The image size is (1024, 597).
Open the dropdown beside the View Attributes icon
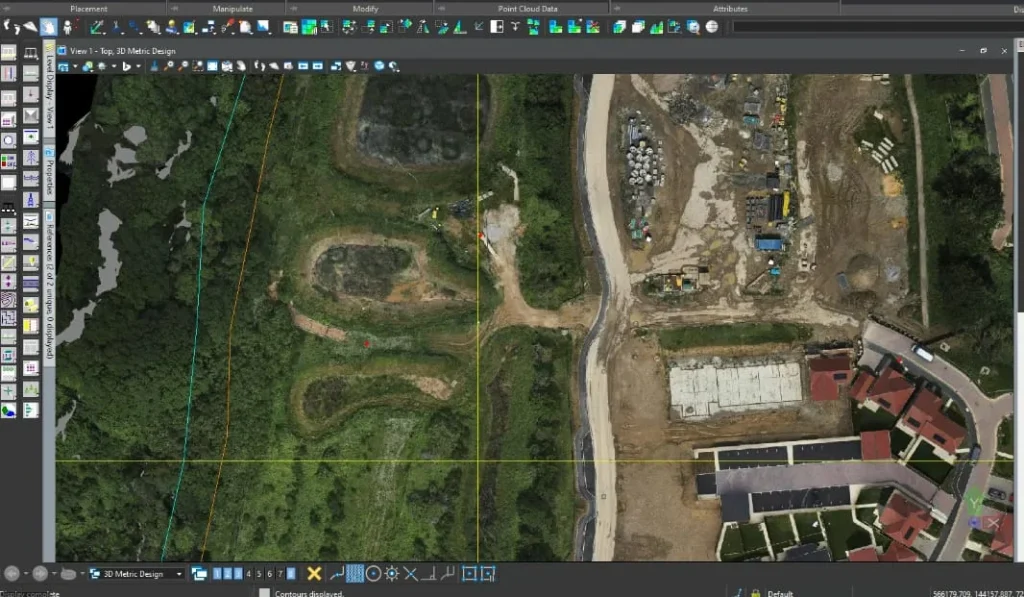tap(75, 65)
